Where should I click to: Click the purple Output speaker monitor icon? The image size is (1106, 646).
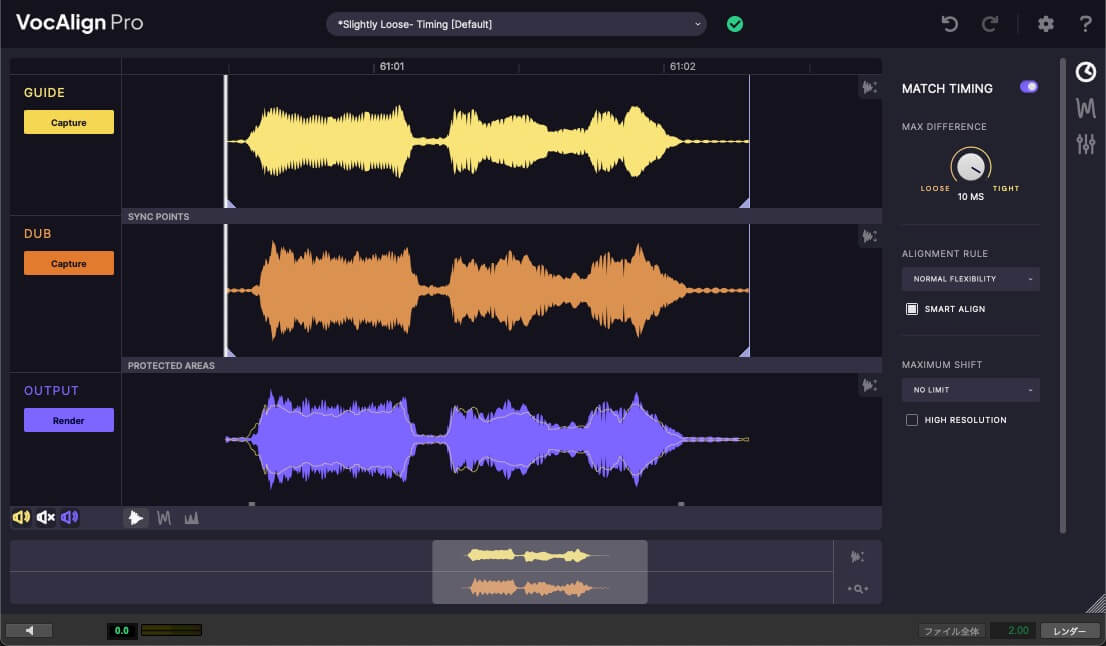tap(69, 517)
